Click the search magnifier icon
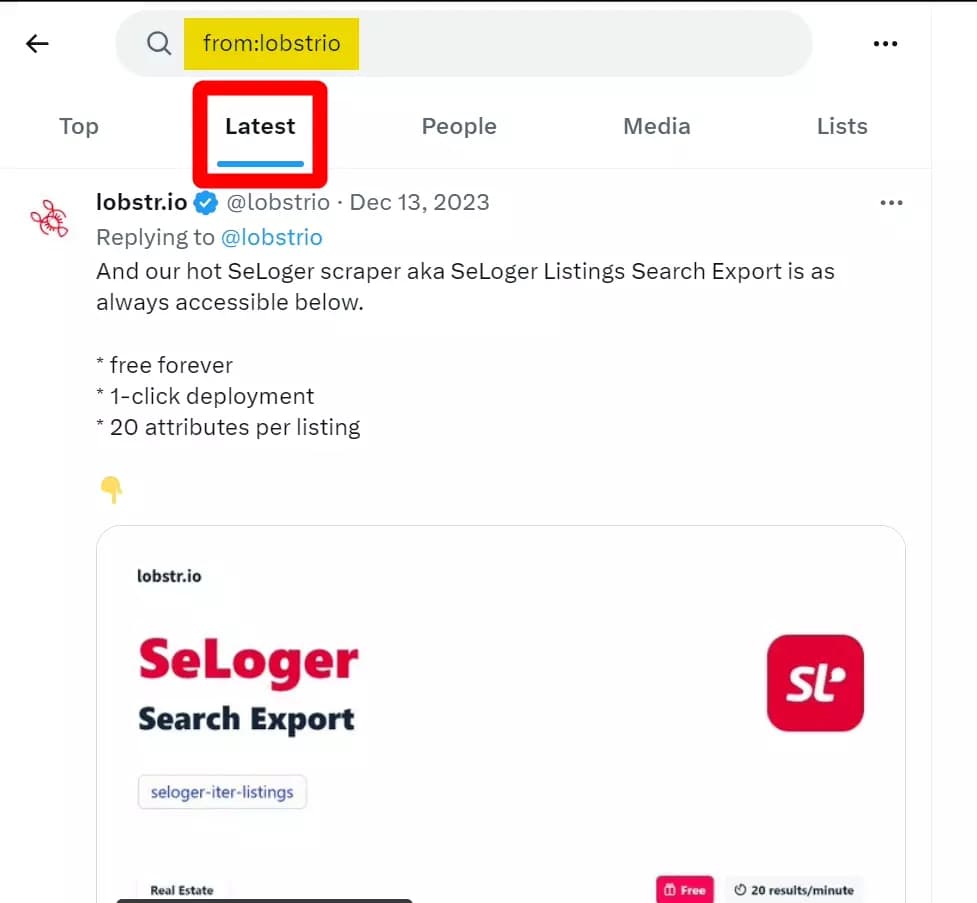 pos(158,43)
